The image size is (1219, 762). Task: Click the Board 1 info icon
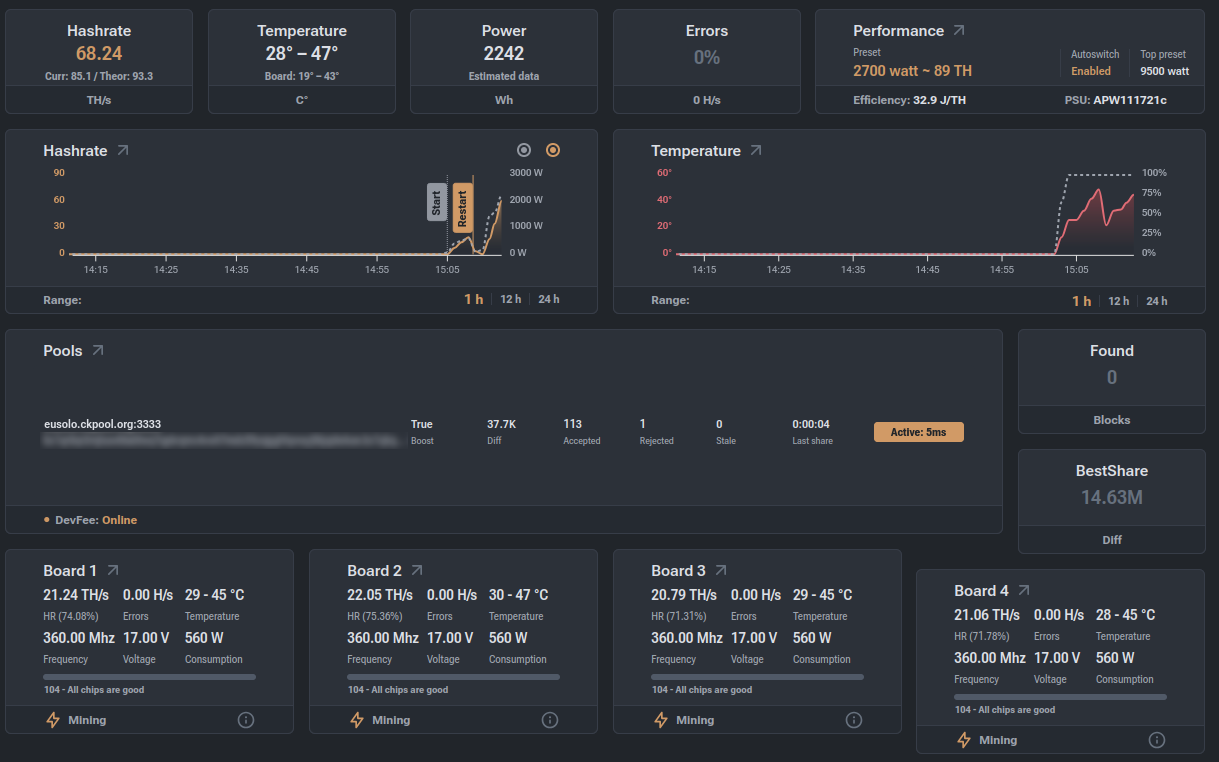(x=246, y=720)
